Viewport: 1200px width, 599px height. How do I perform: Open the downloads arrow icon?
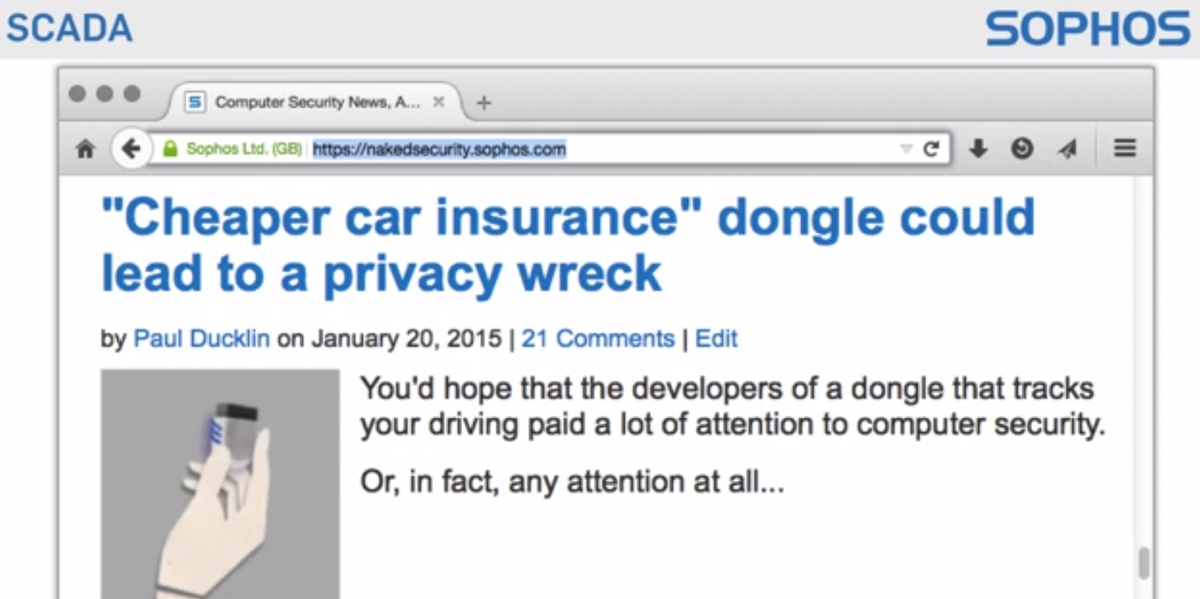(978, 149)
